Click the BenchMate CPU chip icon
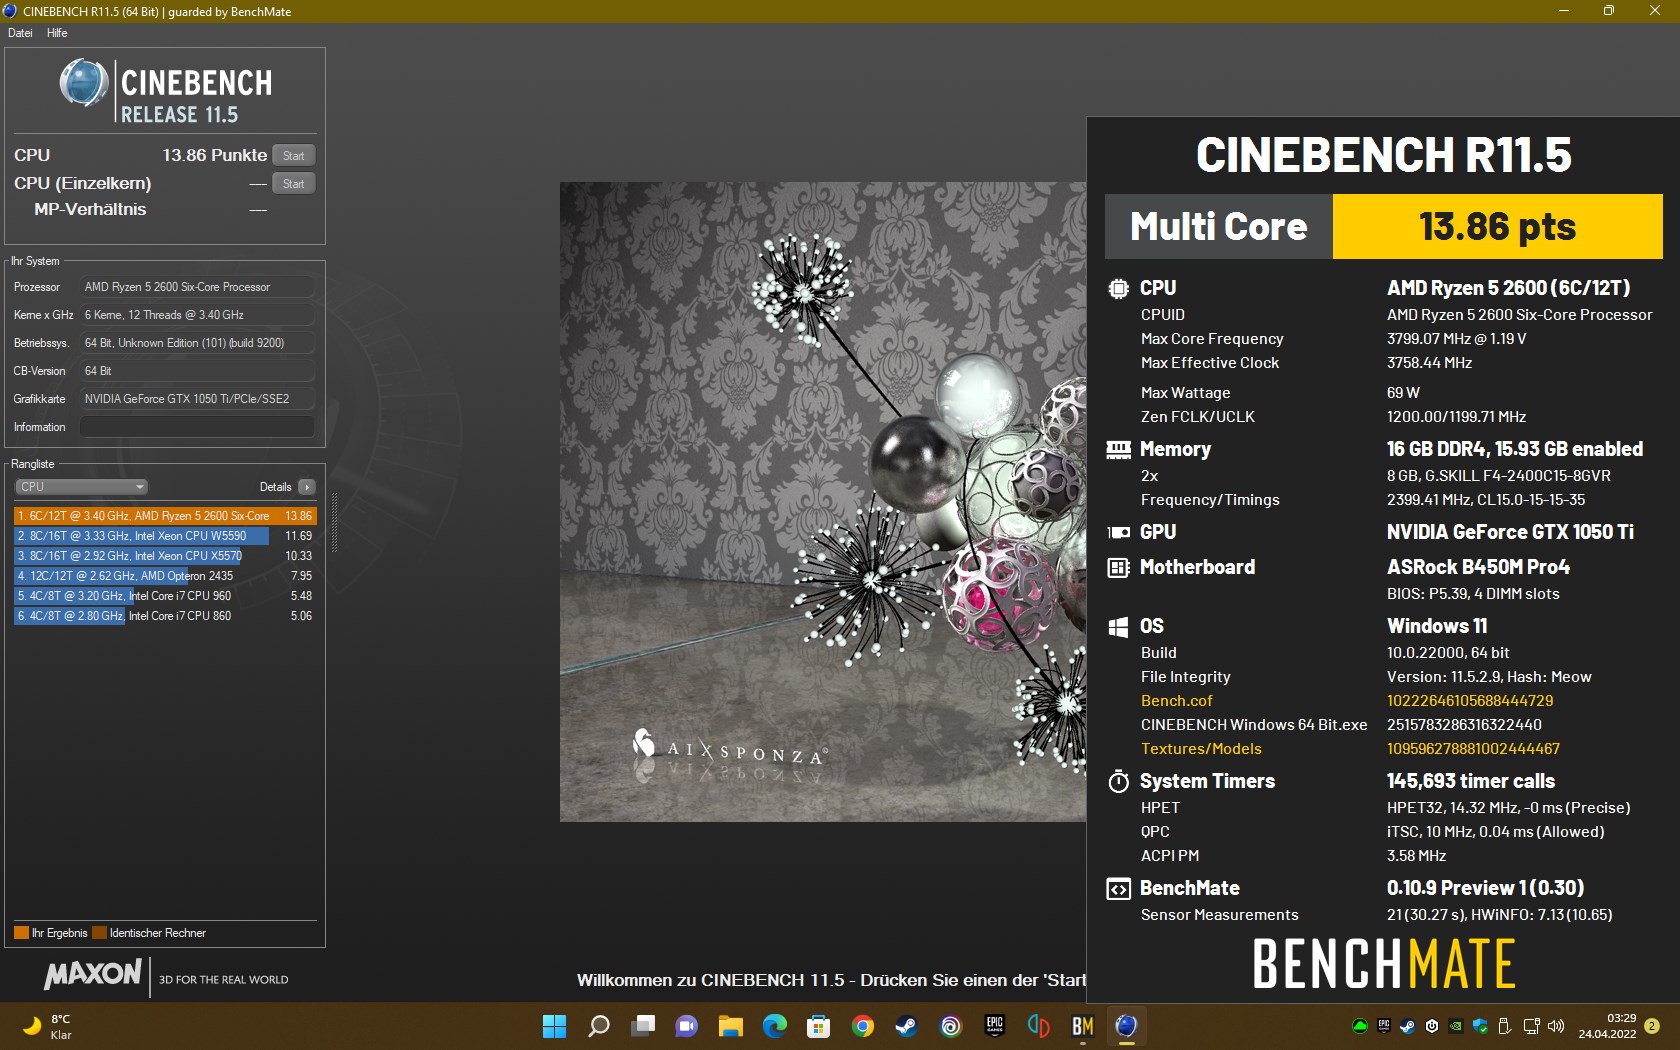1680x1050 pixels. coord(1118,288)
